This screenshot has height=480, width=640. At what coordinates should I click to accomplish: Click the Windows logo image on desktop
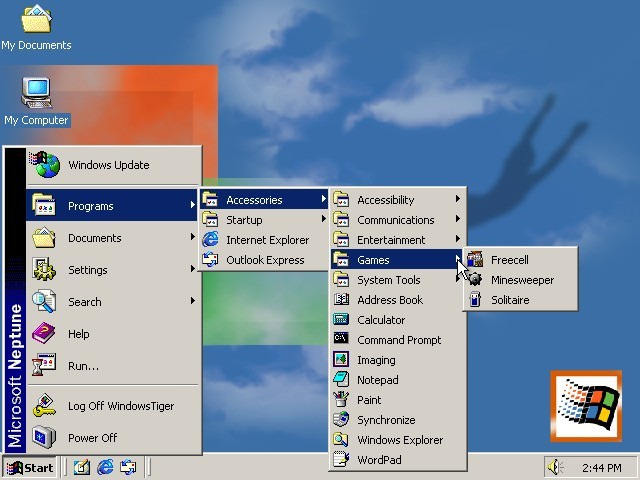(586, 406)
